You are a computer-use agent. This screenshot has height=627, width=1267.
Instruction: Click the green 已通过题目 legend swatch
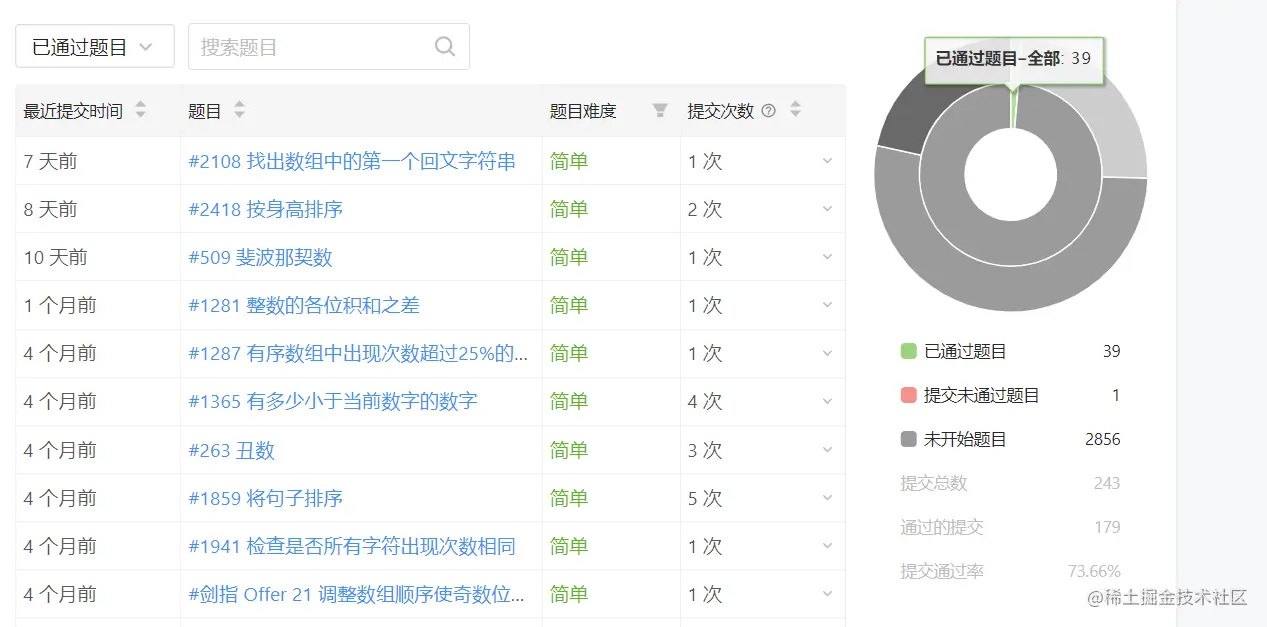908,351
